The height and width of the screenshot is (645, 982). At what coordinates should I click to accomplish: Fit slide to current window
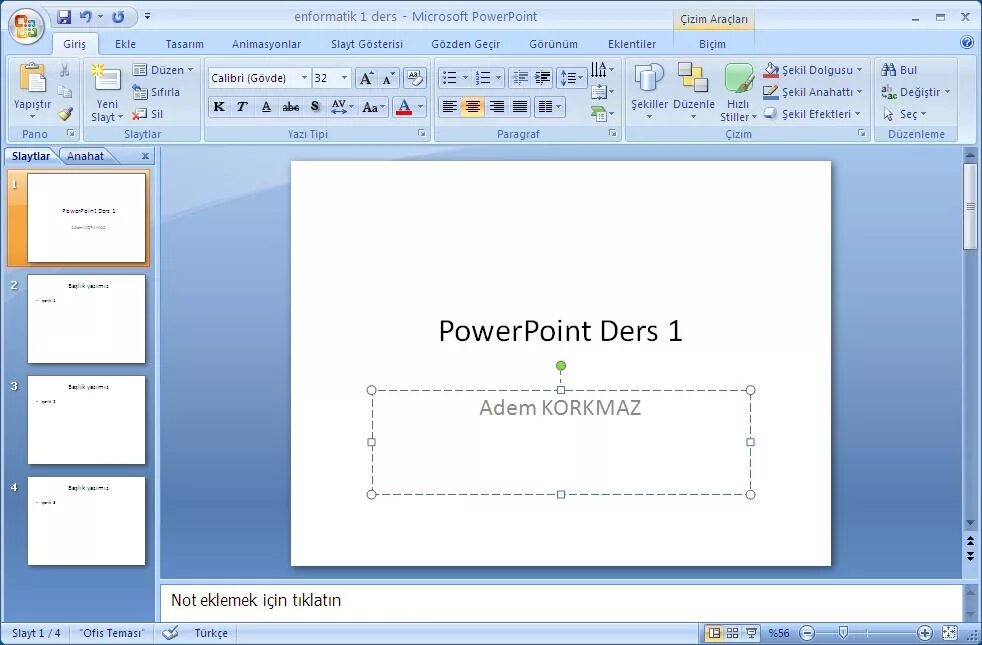click(x=949, y=633)
